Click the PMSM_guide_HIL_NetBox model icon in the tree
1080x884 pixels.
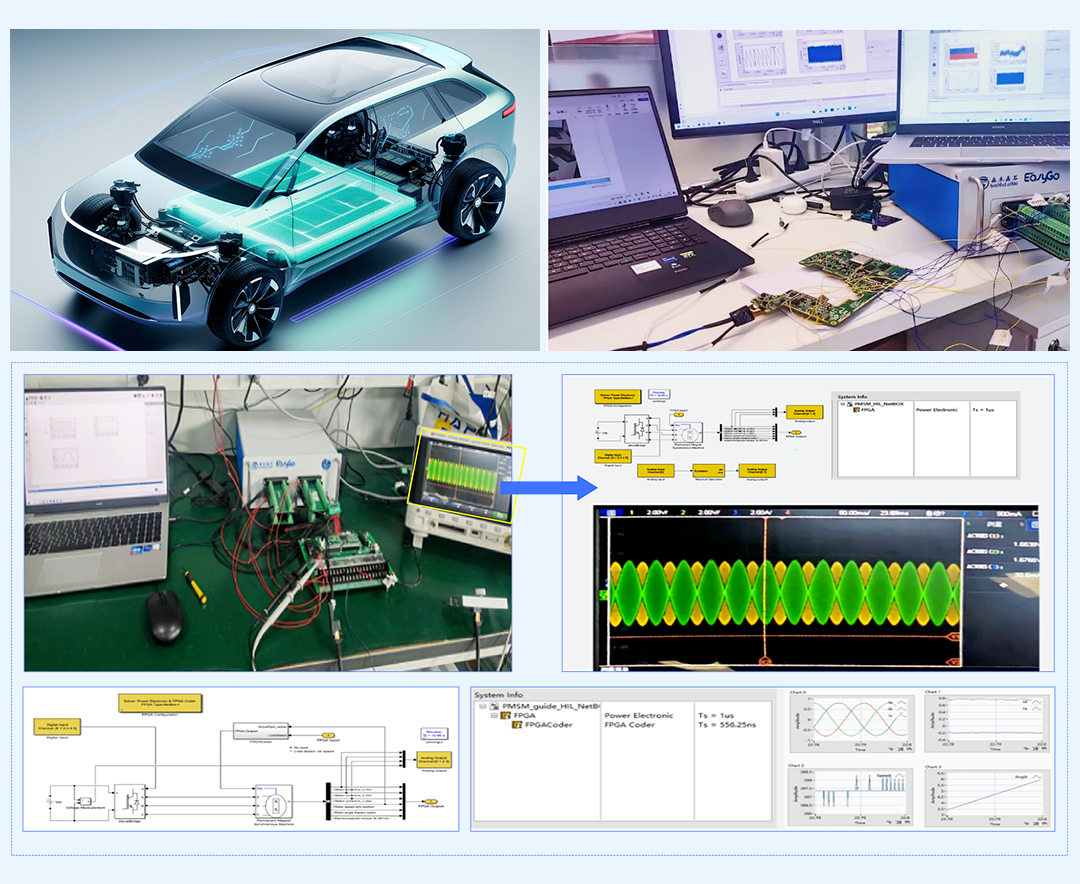[x=494, y=706]
